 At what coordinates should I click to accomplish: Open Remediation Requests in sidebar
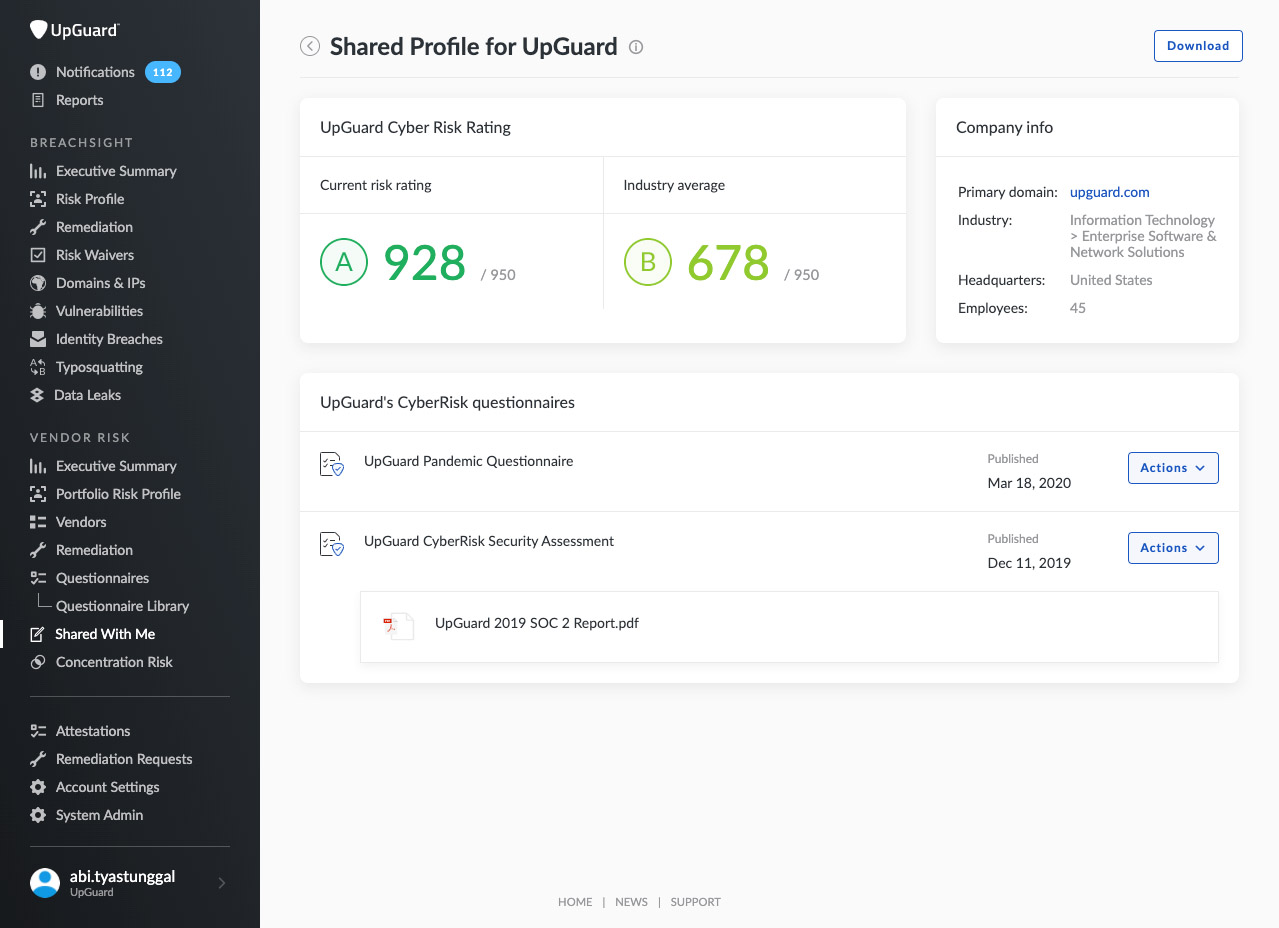pyautogui.click(x=124, y=759)
